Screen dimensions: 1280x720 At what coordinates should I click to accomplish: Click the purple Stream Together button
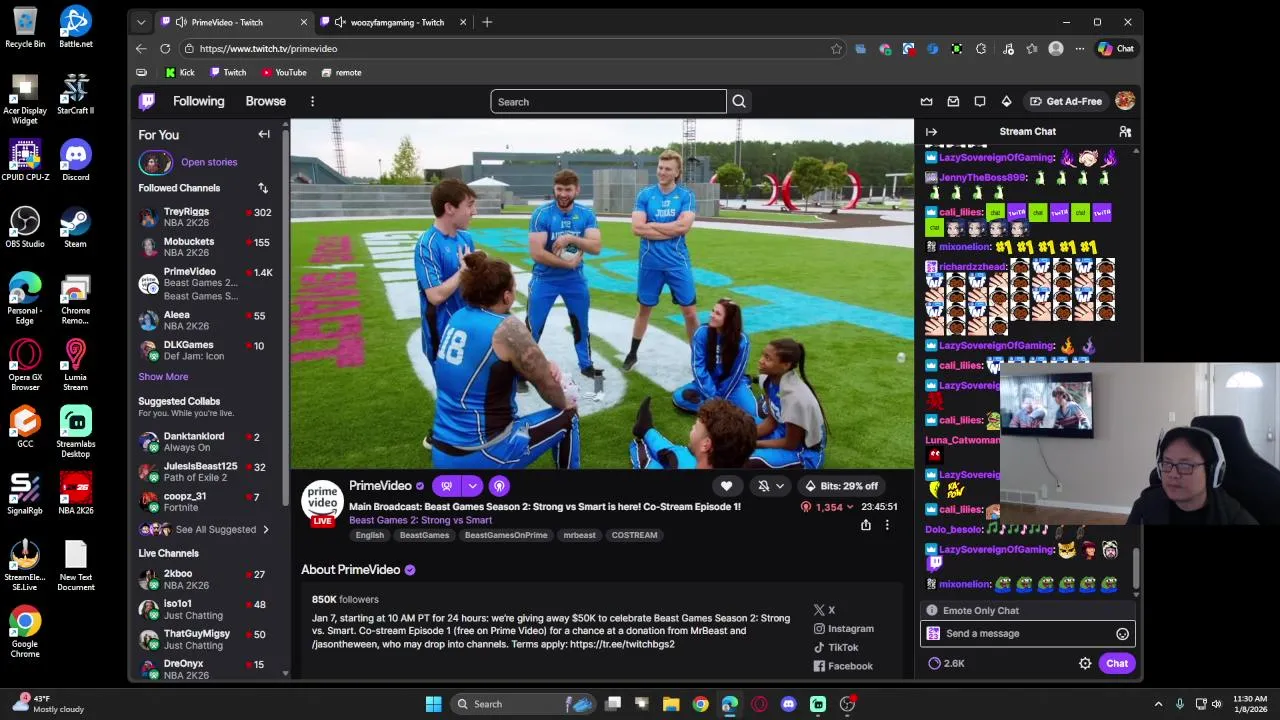click(x=446, y=486)
